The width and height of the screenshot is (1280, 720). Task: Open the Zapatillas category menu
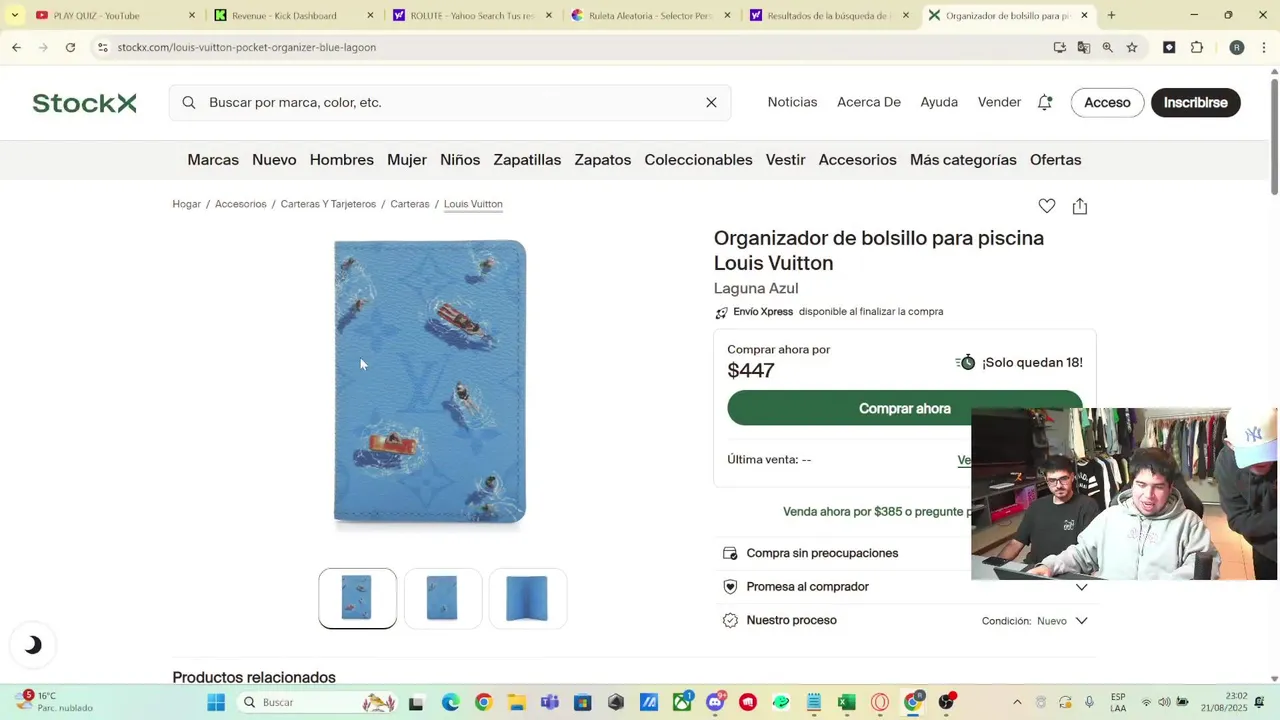[527, 160]
